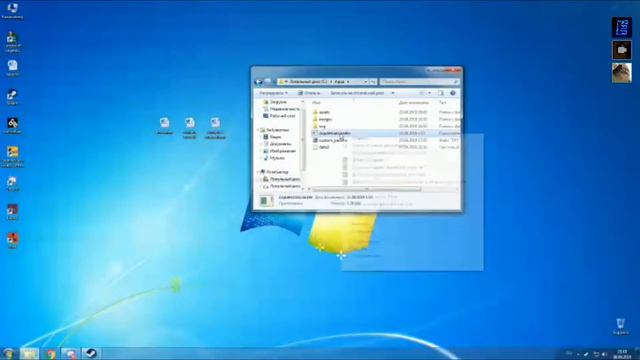Open Steam from the taskbar
640x360 pixels.
(x=91, y=353)
